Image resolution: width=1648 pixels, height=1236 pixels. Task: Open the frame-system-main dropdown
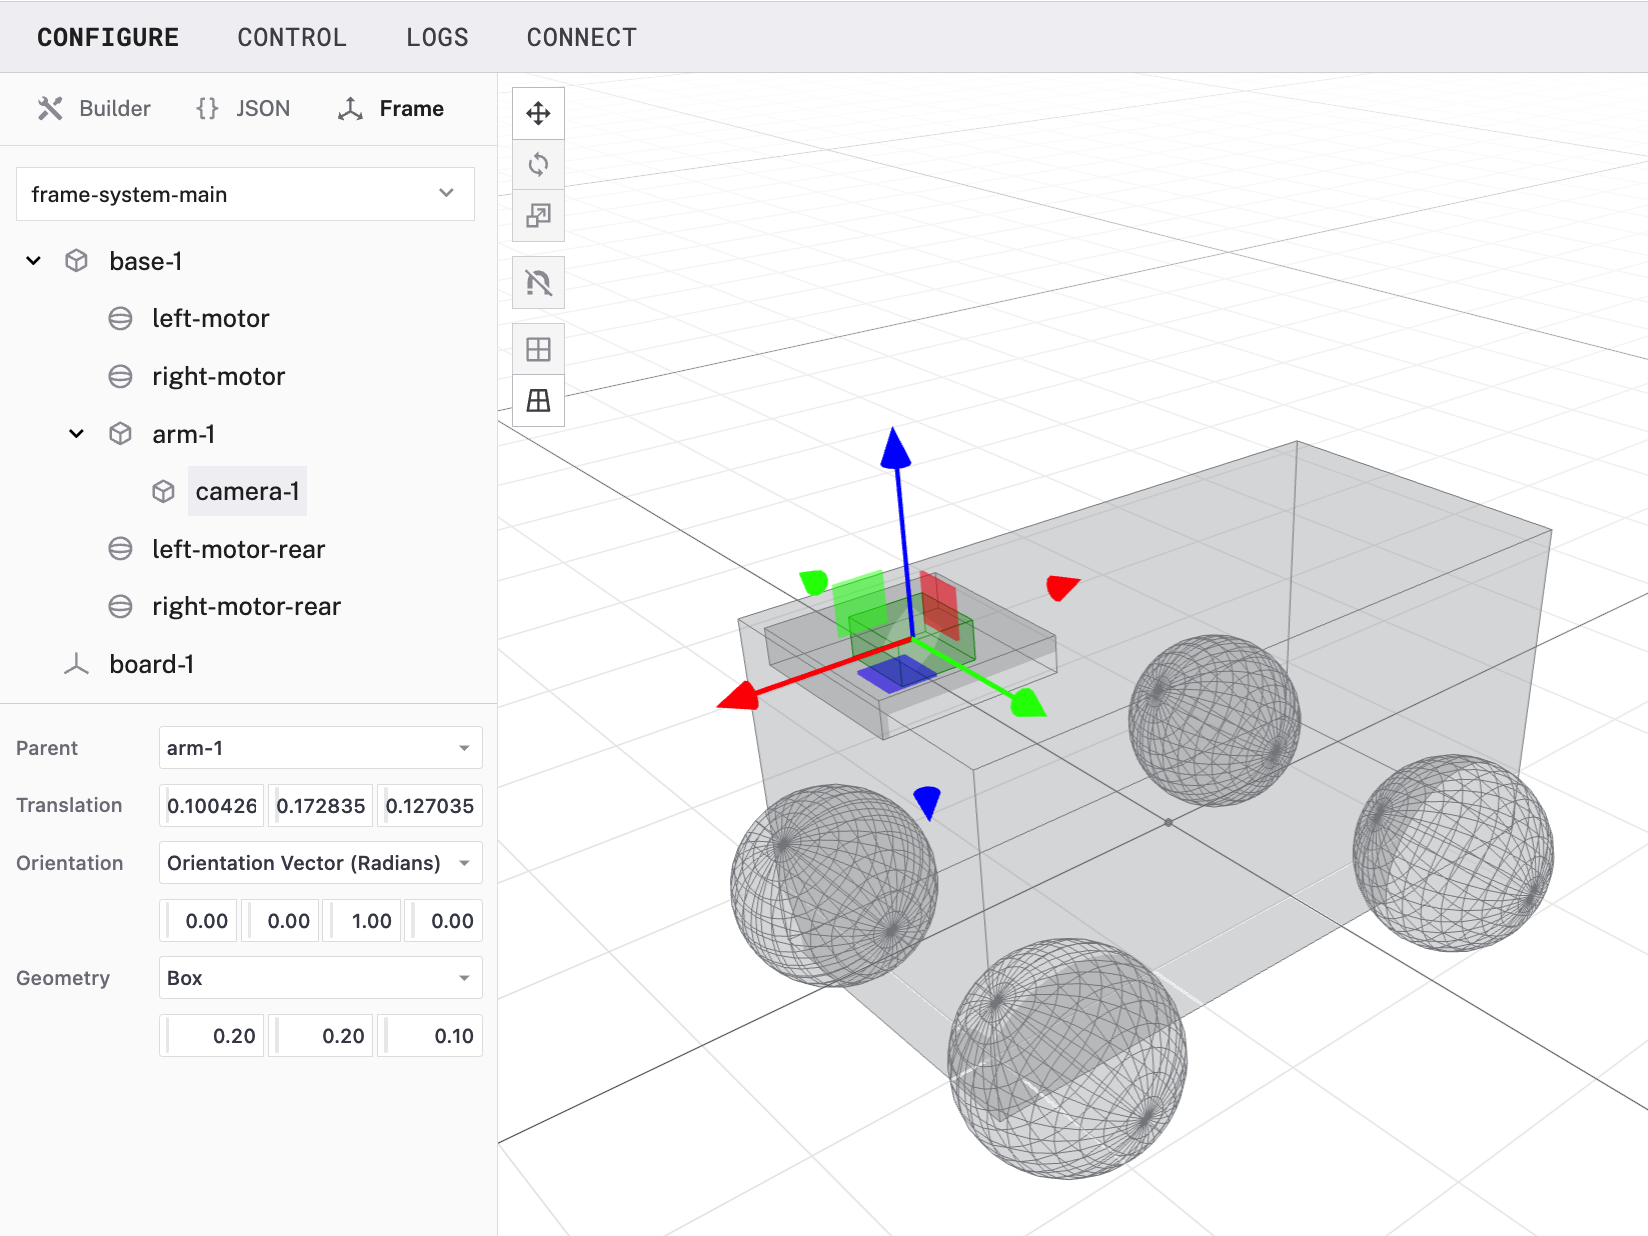(245, 194)
